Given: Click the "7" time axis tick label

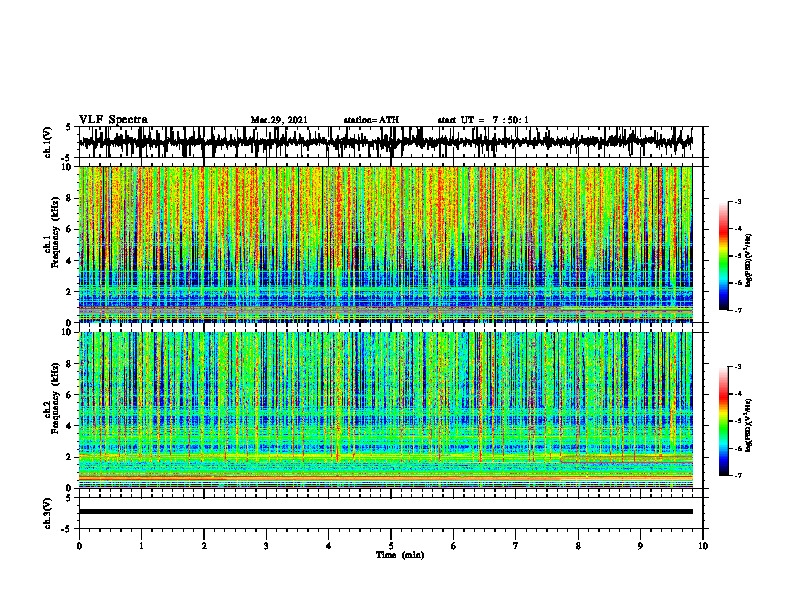Looking at the screenshot, I should [516, 546].
